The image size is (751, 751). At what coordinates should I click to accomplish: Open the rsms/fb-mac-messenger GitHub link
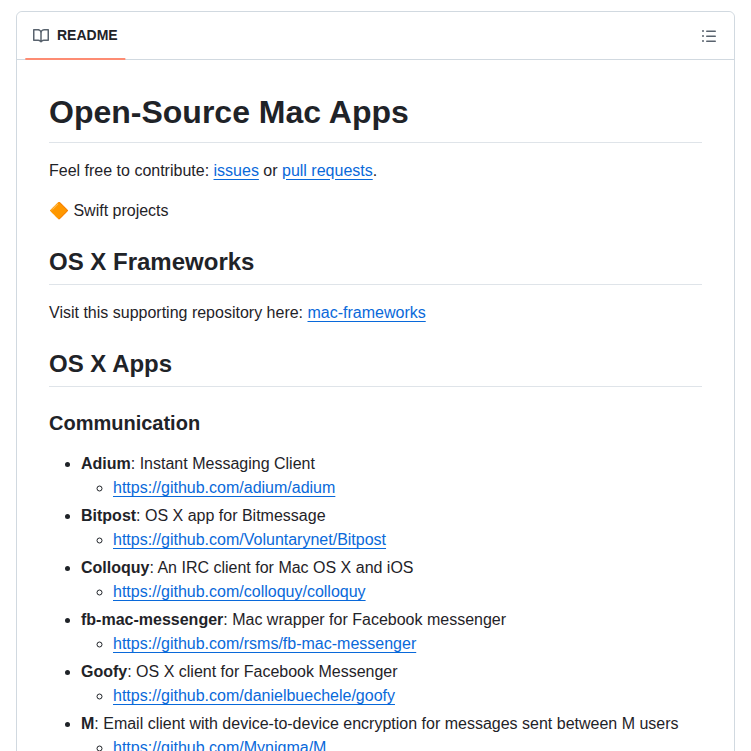[265, 643]
